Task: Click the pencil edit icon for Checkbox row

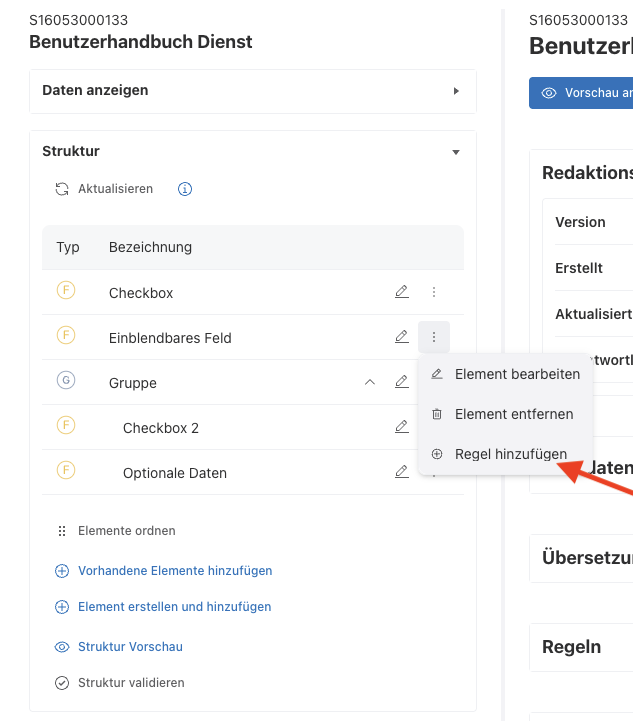Action: click(x=401, y=292)
